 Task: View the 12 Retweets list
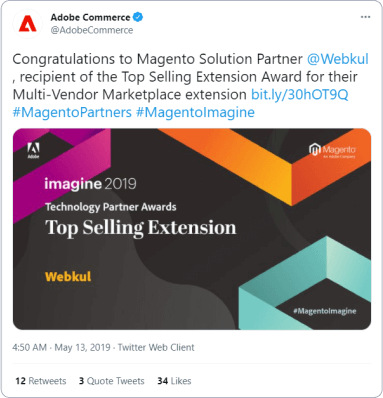[x=41, y=381]
